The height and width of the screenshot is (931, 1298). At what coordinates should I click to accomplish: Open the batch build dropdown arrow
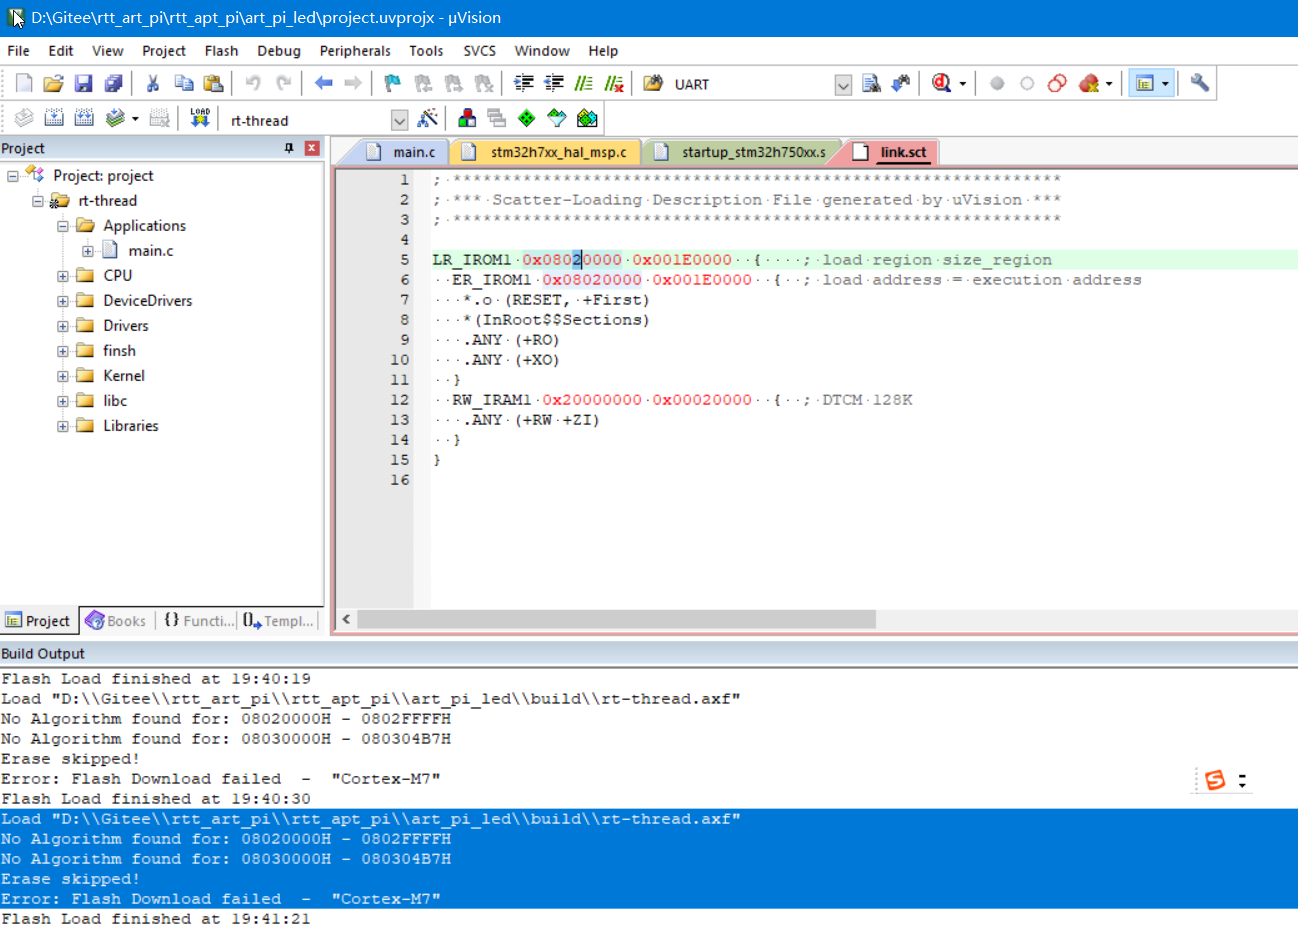135,118
